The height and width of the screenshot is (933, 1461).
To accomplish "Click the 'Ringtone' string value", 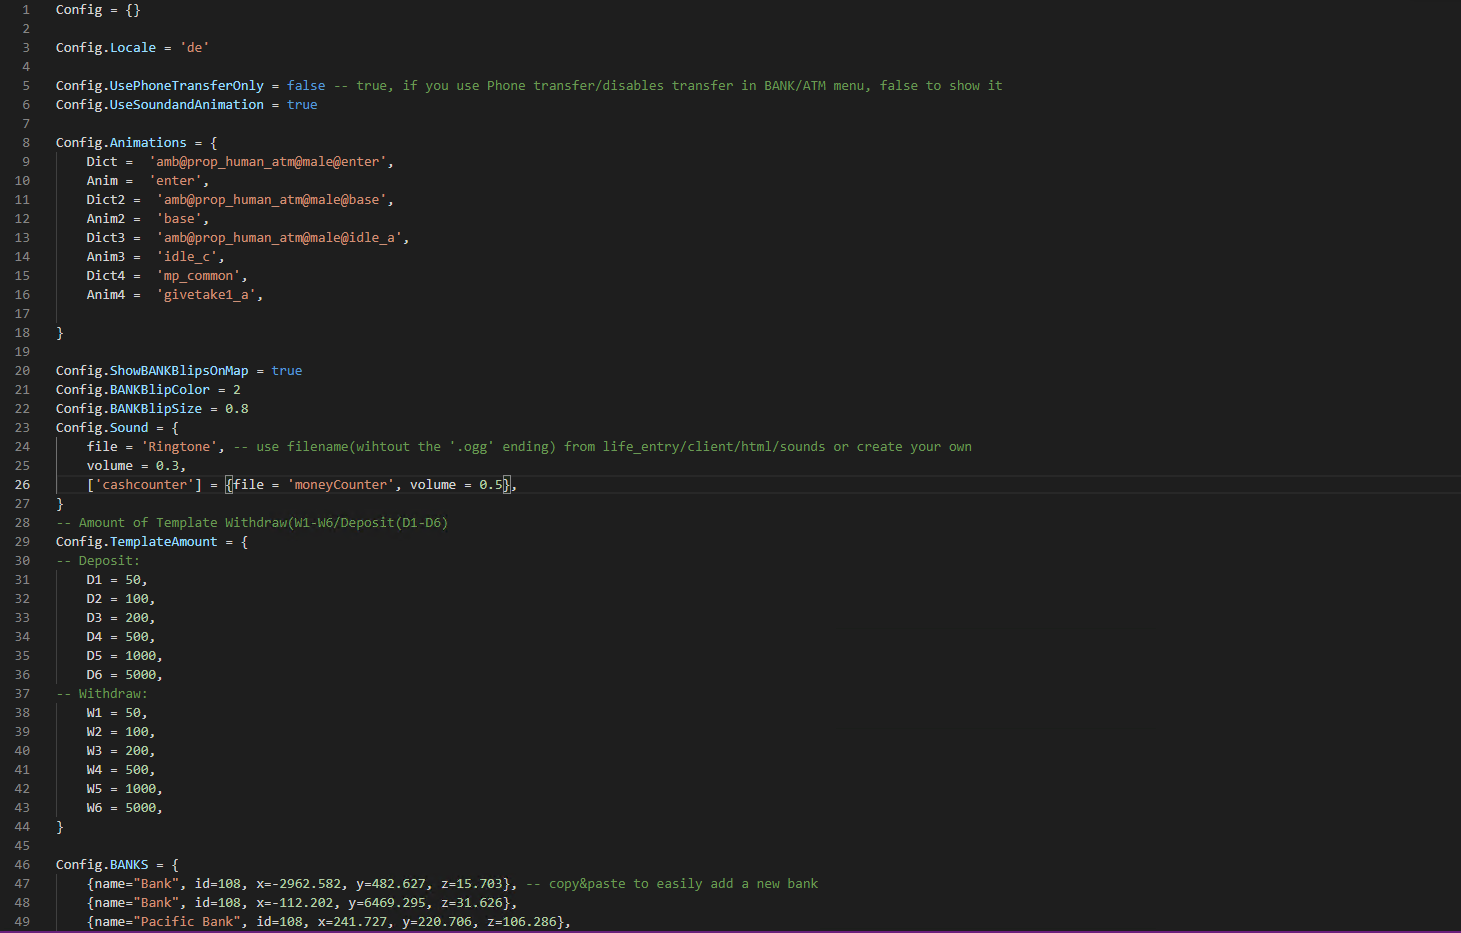I will 179,447.
